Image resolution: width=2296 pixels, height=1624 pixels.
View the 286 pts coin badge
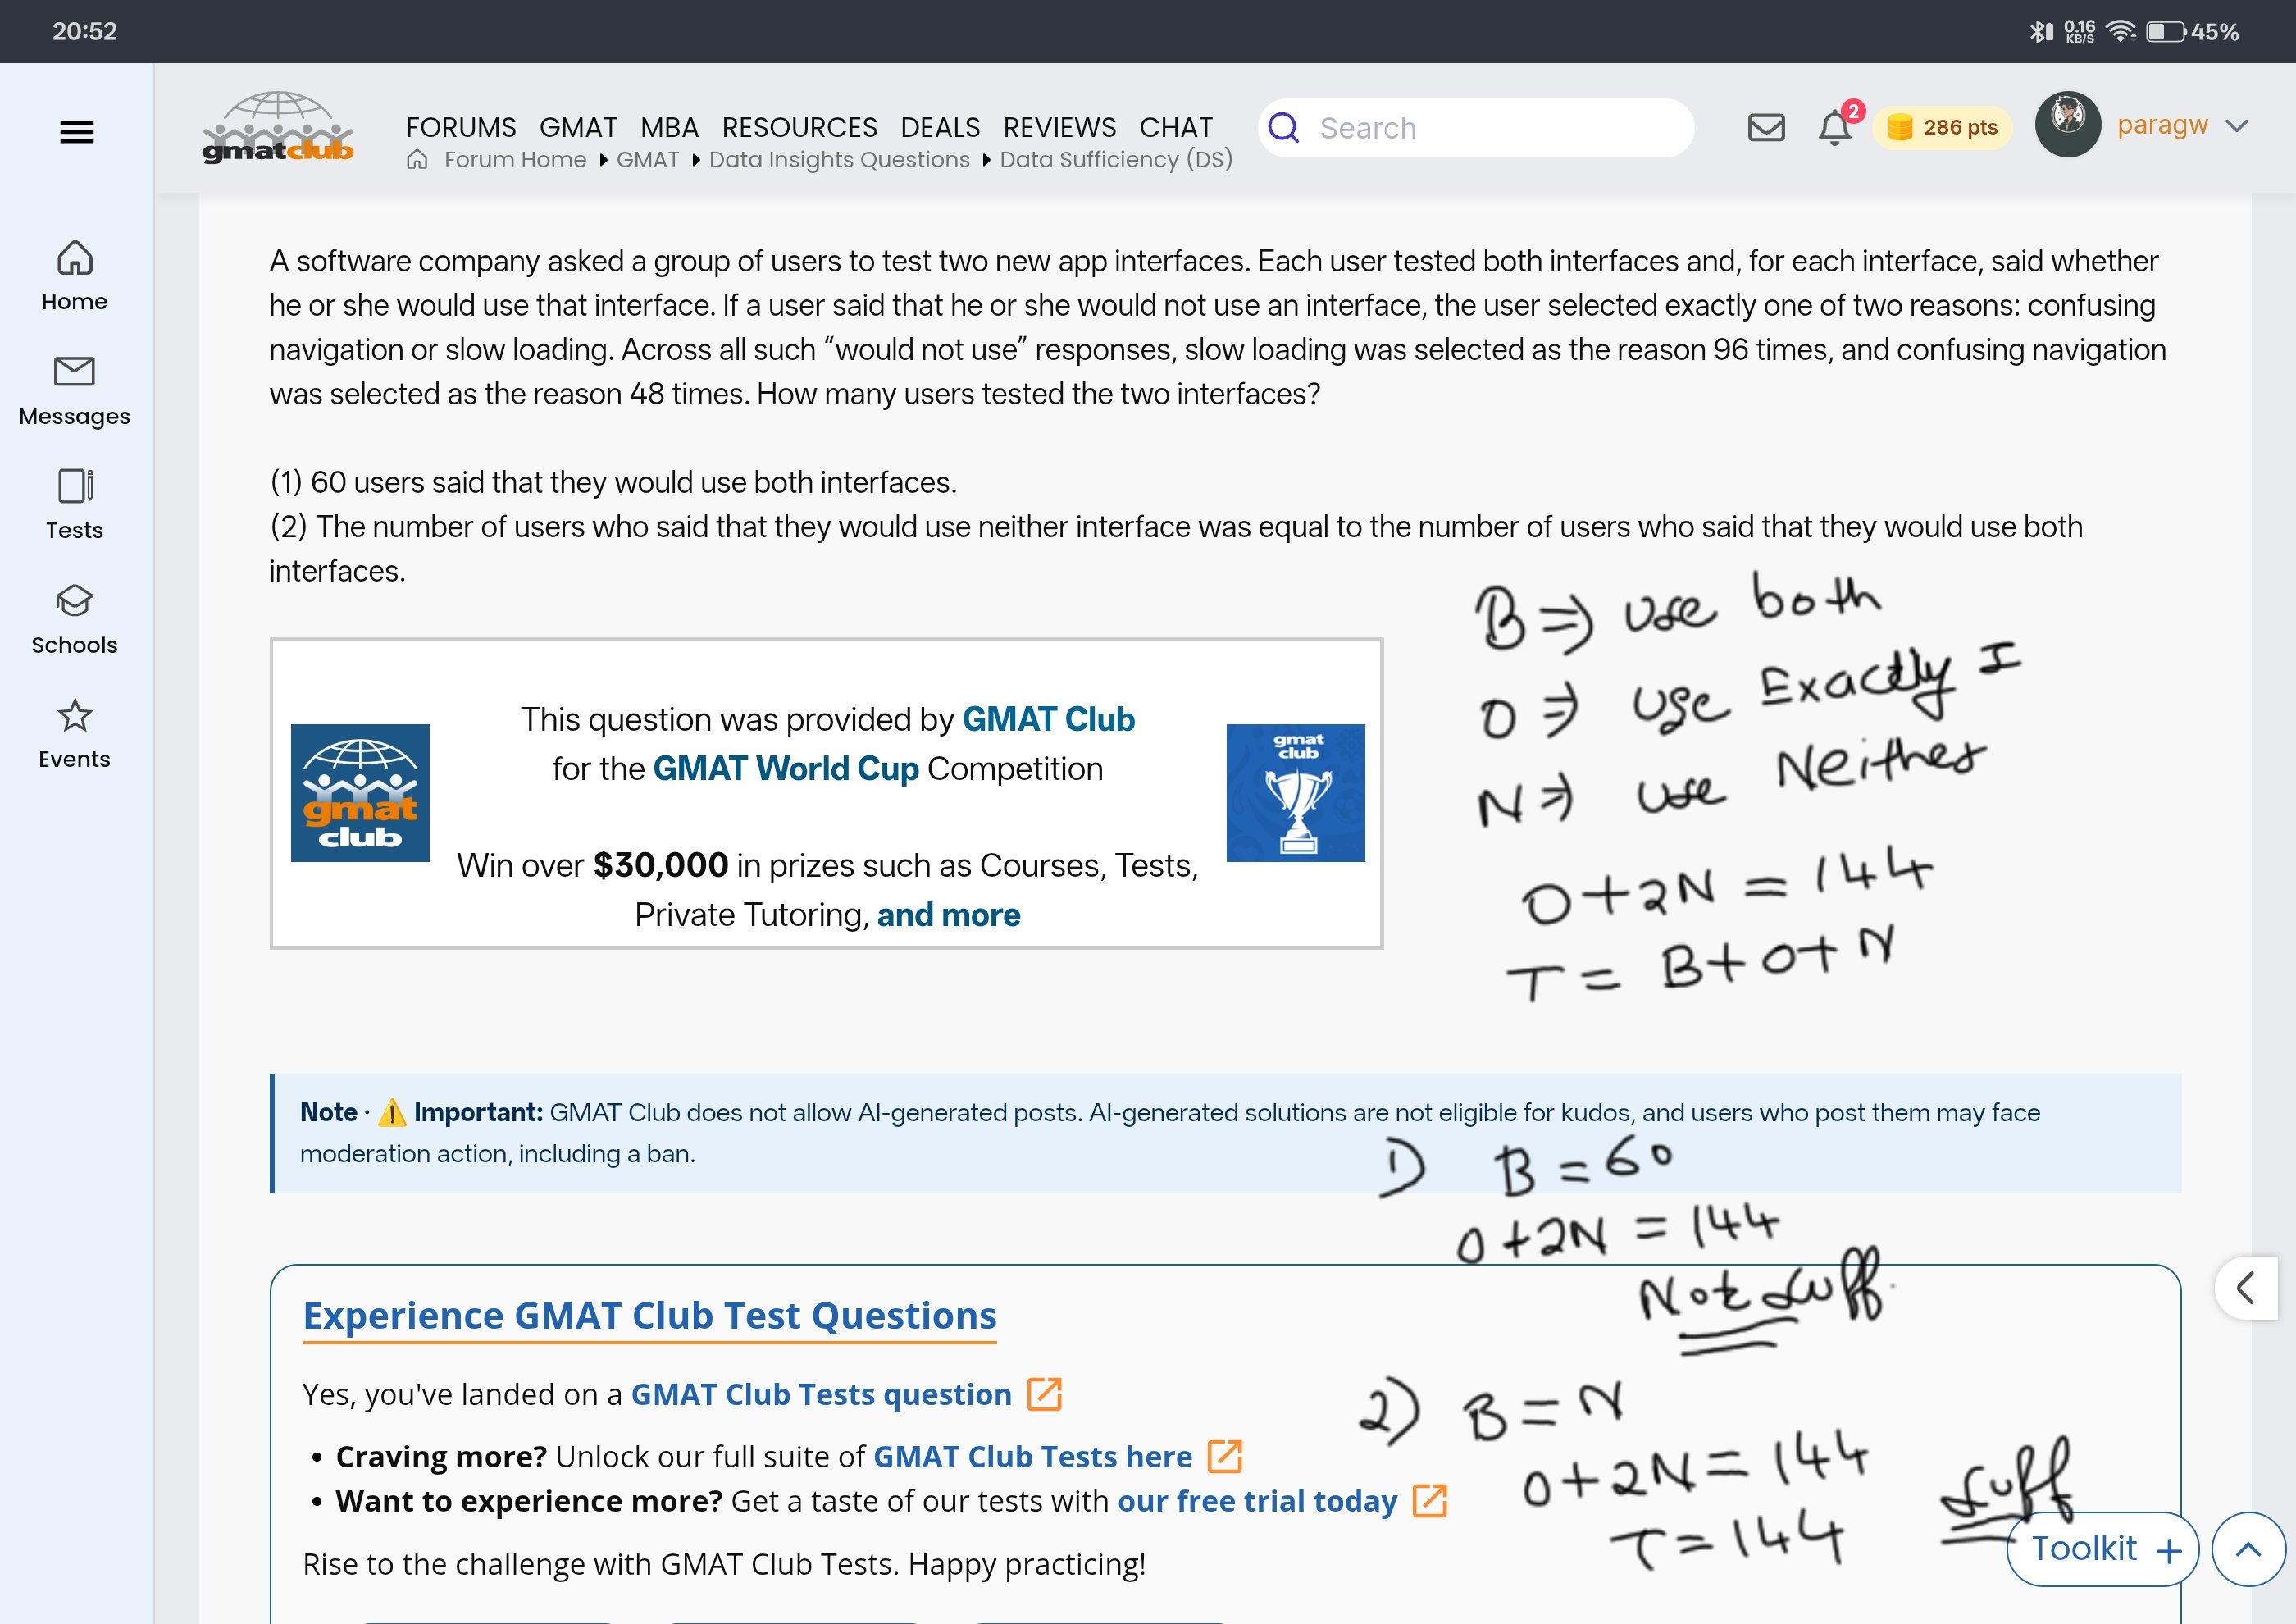click(x=1942, y=128)
